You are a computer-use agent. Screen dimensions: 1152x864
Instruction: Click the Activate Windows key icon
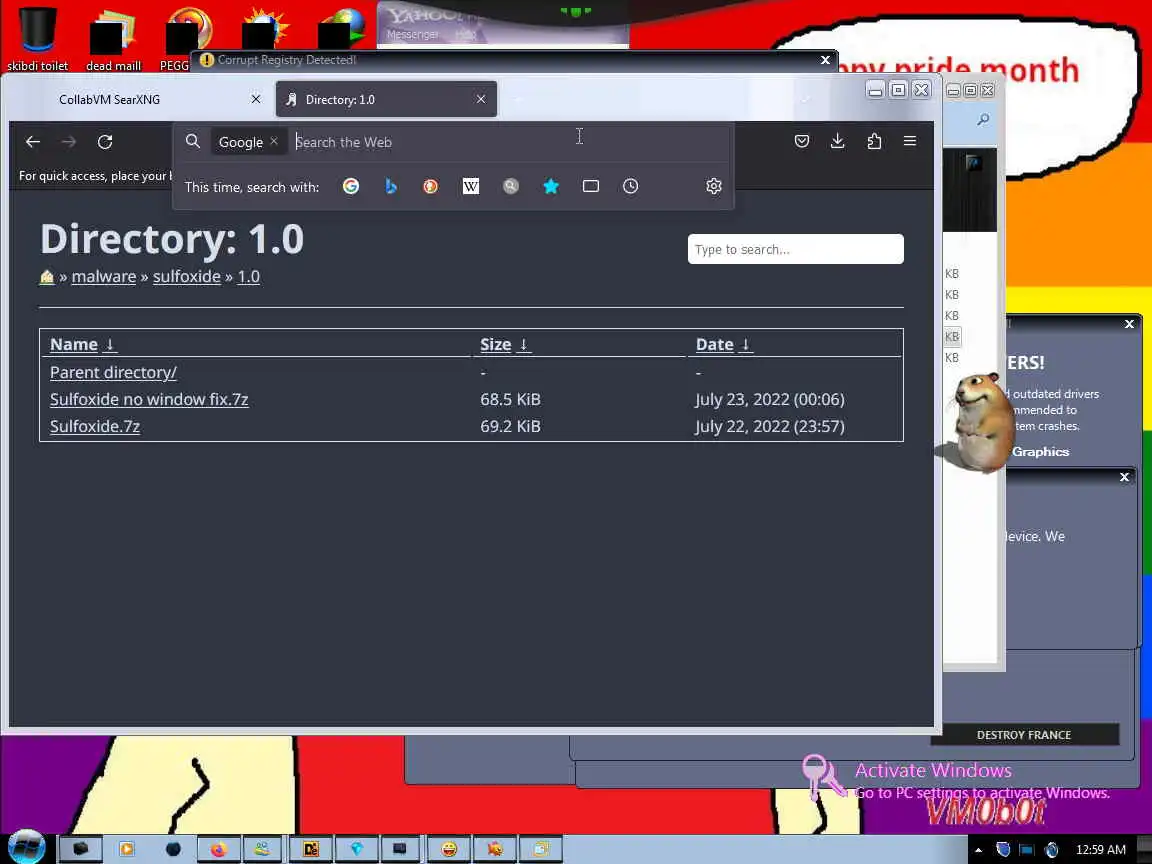click(x=824, y=776)
